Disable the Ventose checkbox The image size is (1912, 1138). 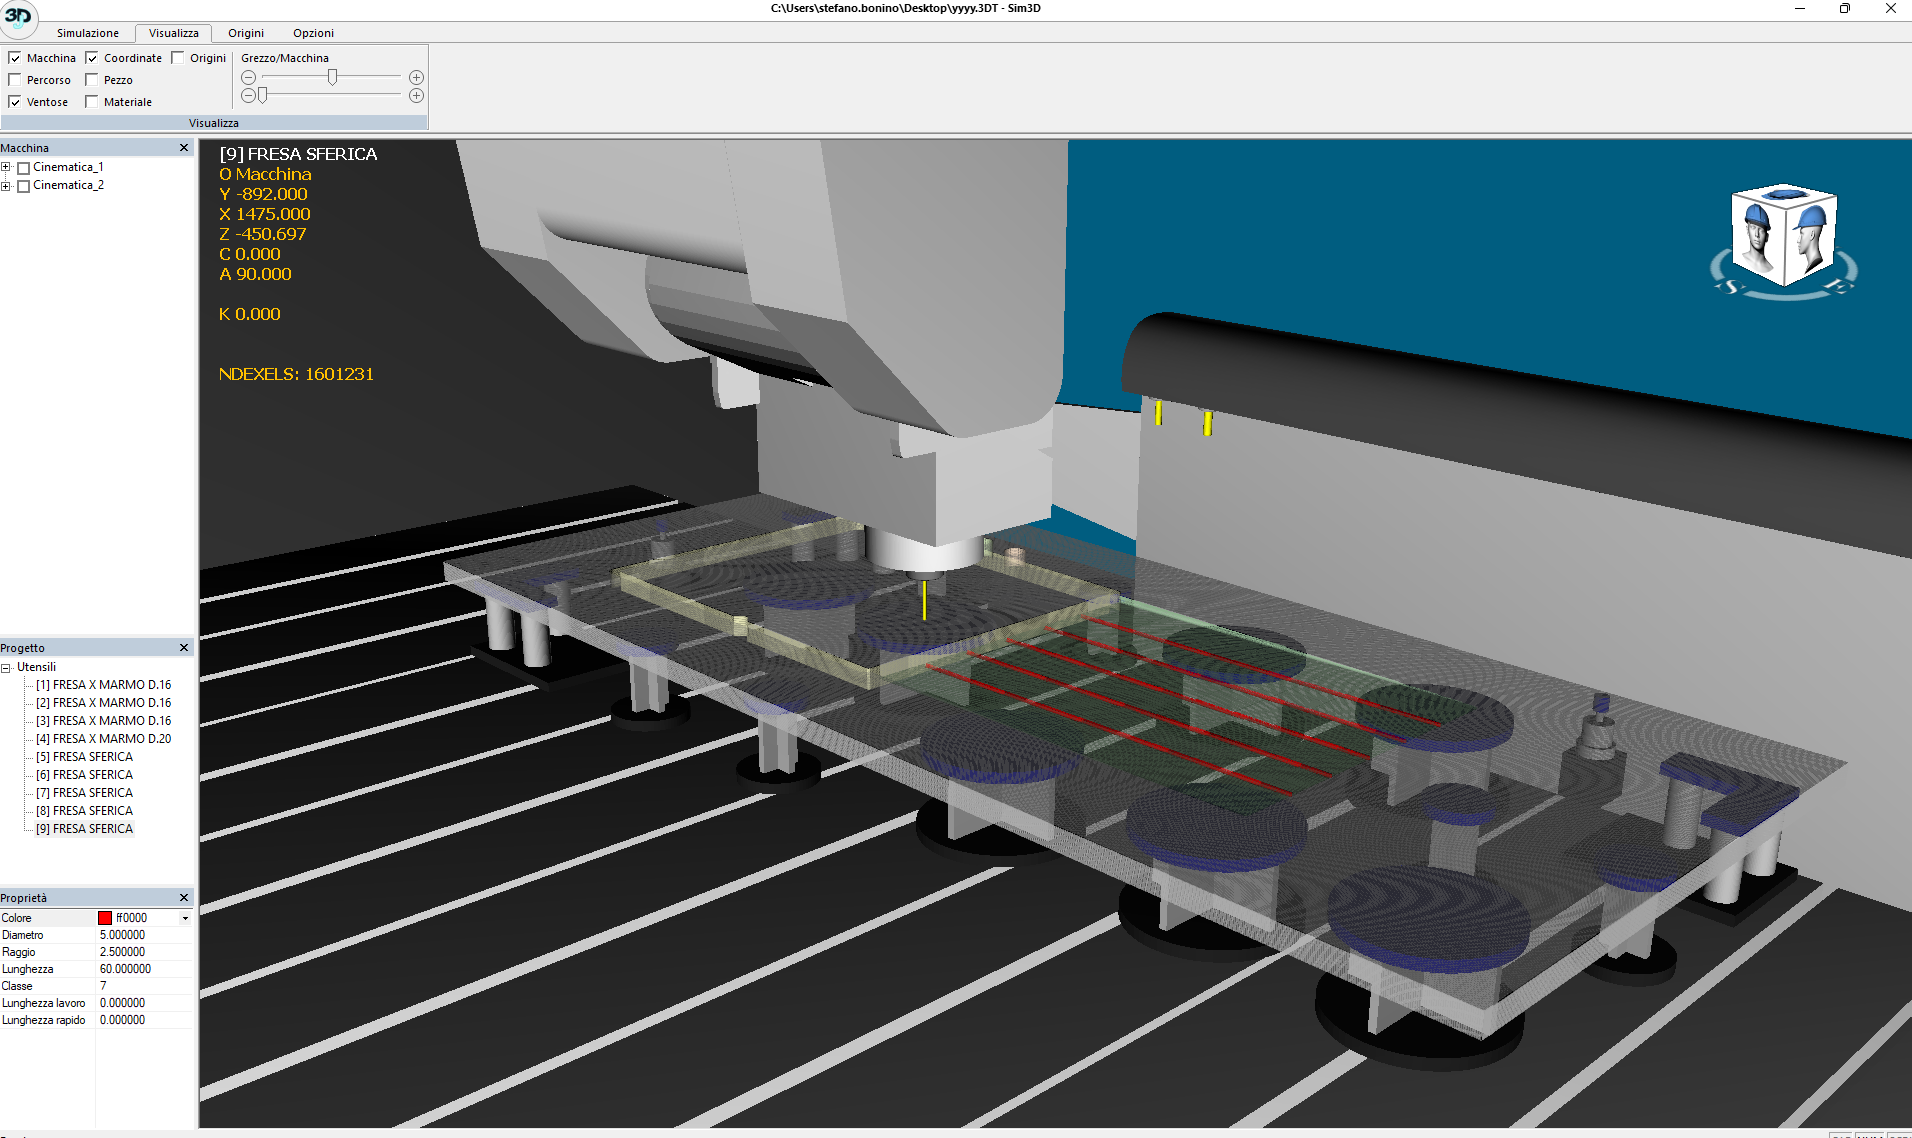[15, 102]
